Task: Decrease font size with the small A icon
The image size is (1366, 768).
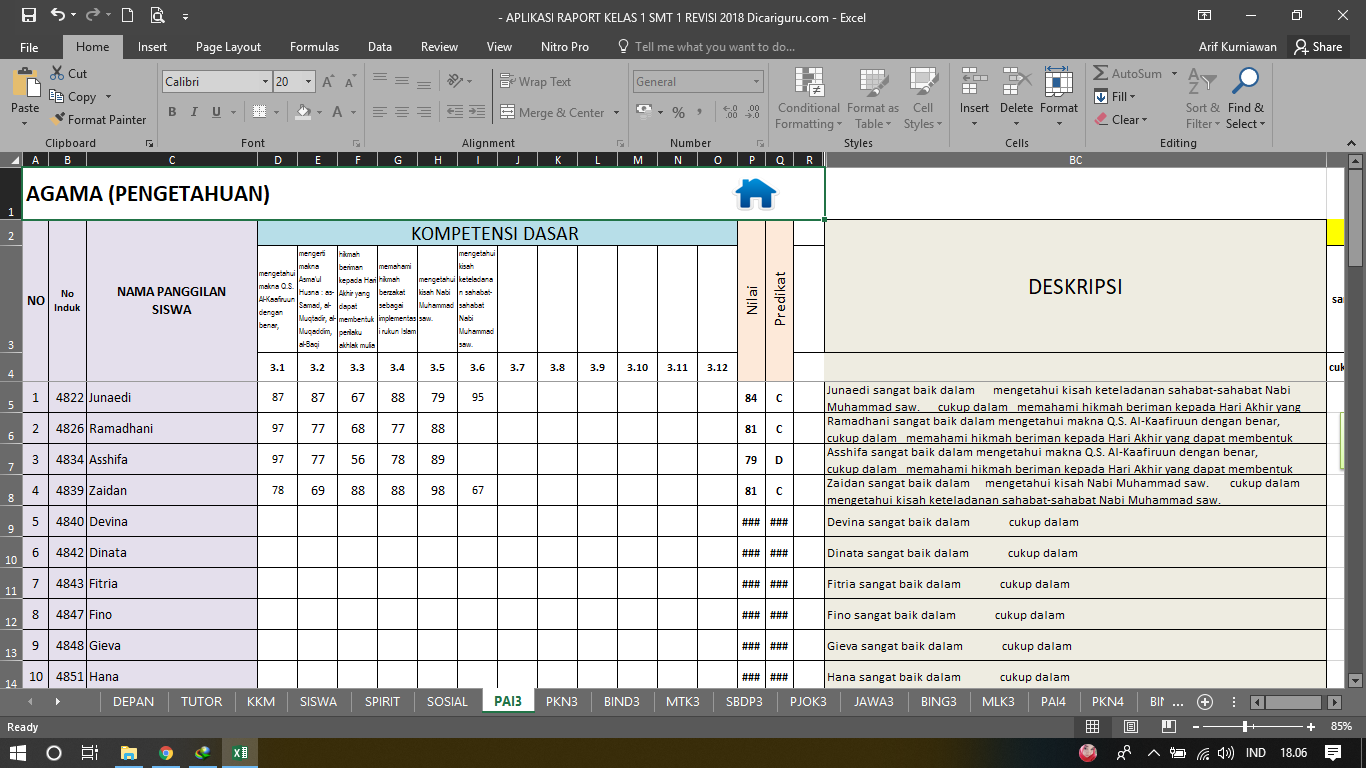Action: pyautogui.click(x=349, y=82)
